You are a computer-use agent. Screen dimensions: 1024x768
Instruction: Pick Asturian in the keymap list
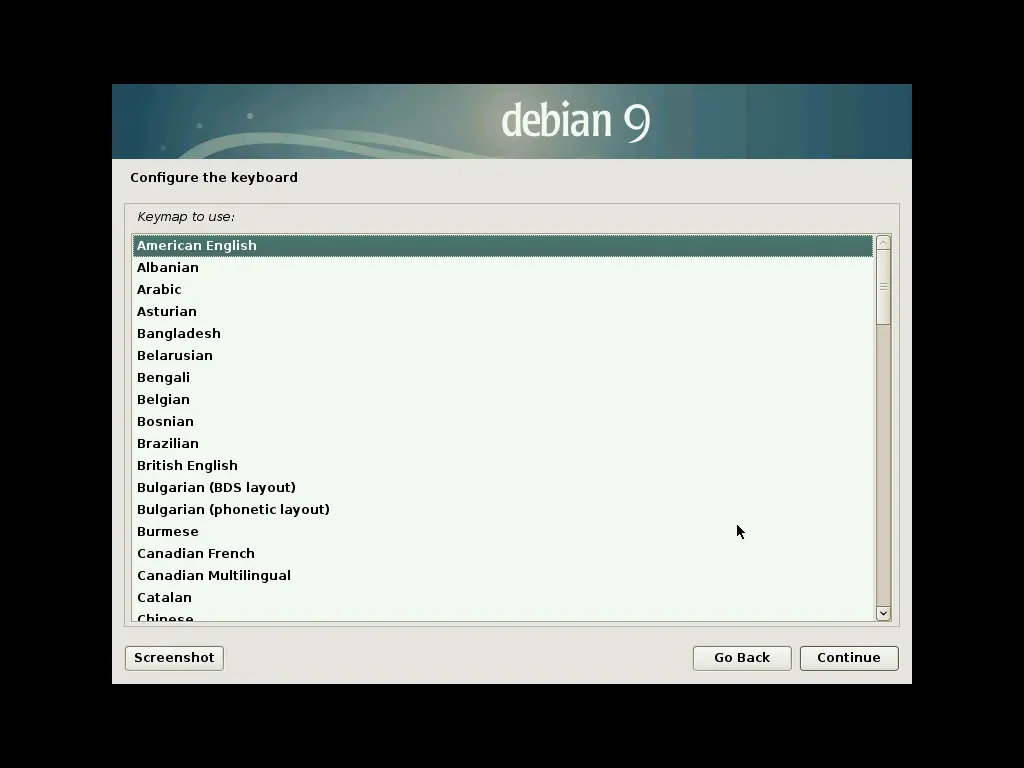pyautogui.click(x=502, y=312)
